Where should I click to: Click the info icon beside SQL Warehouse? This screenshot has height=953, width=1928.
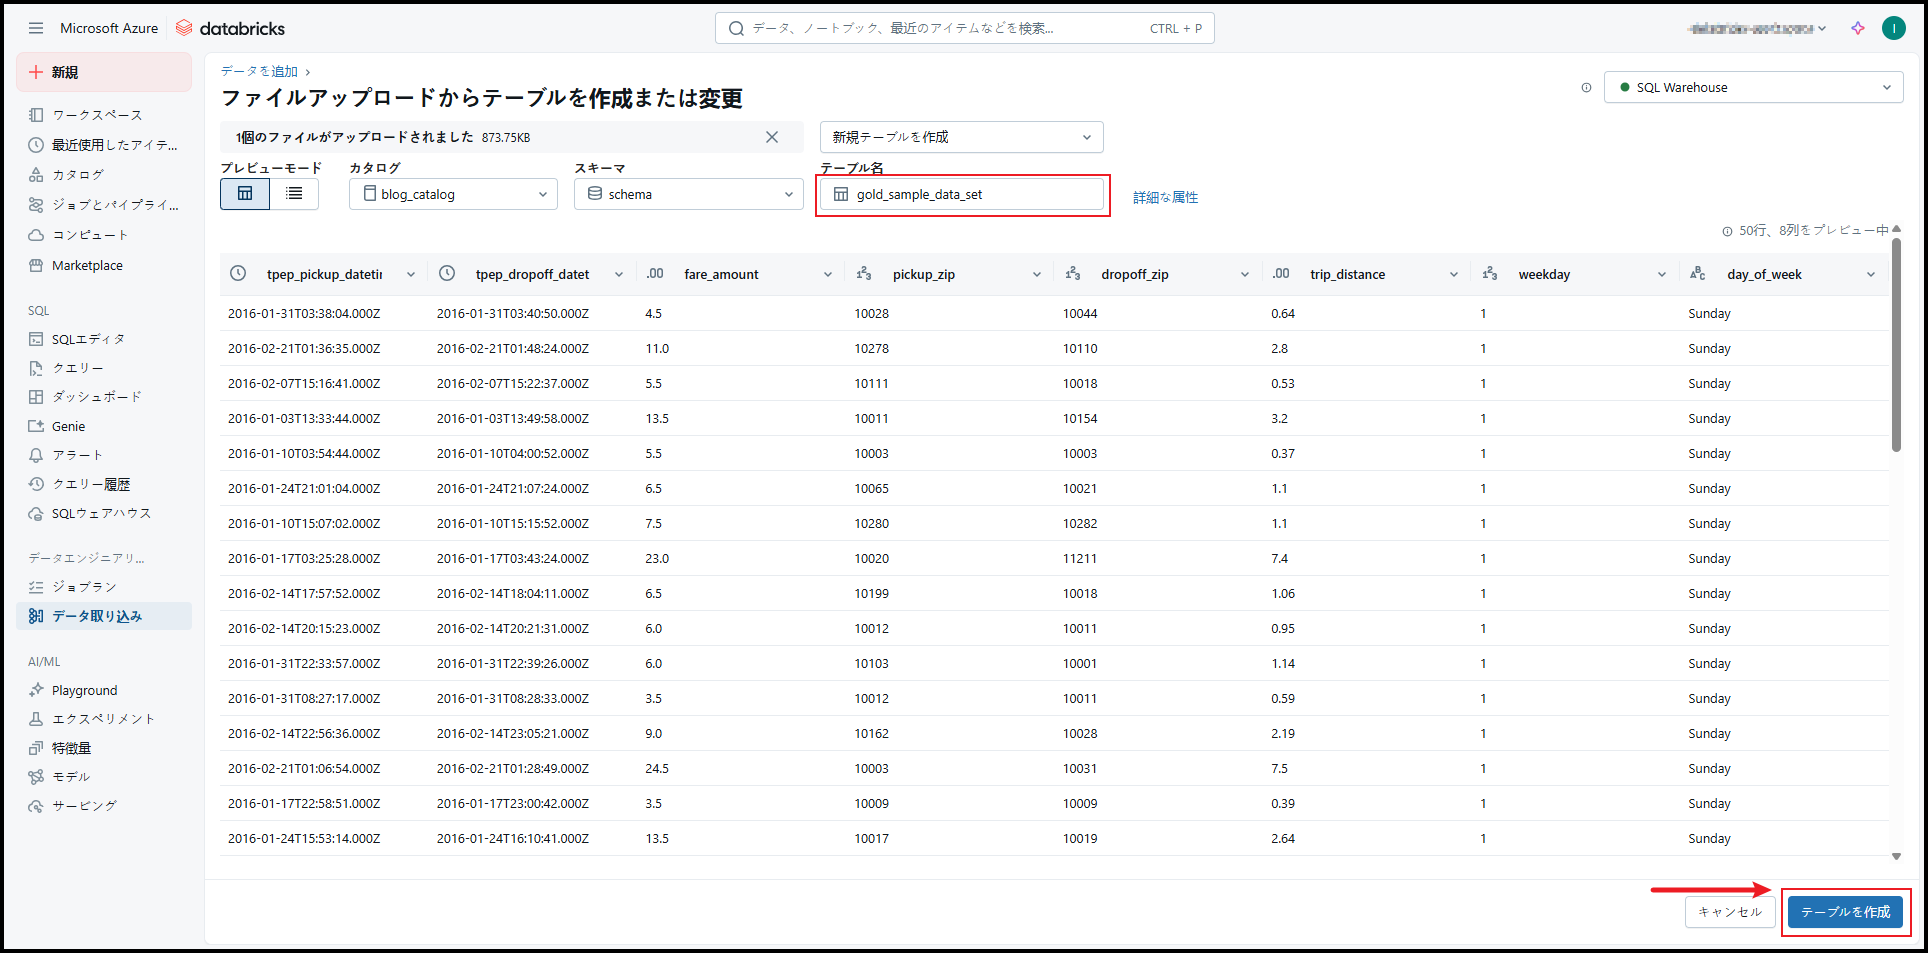pos(1586,88)
